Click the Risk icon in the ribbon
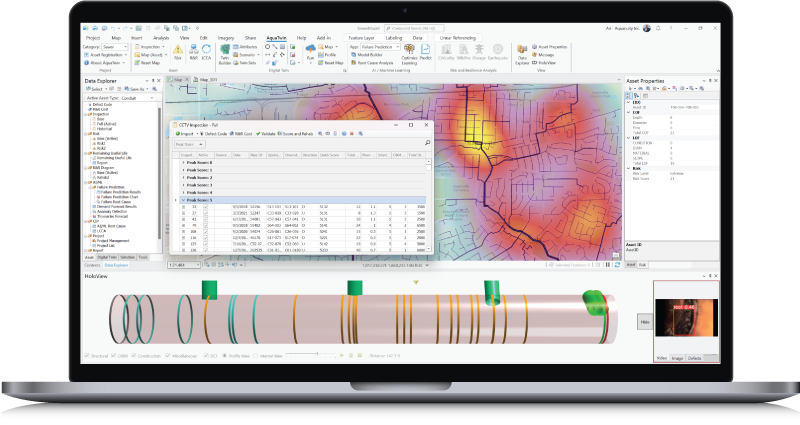The width and height of the screenshot is (800, 425). click(179, 50)
